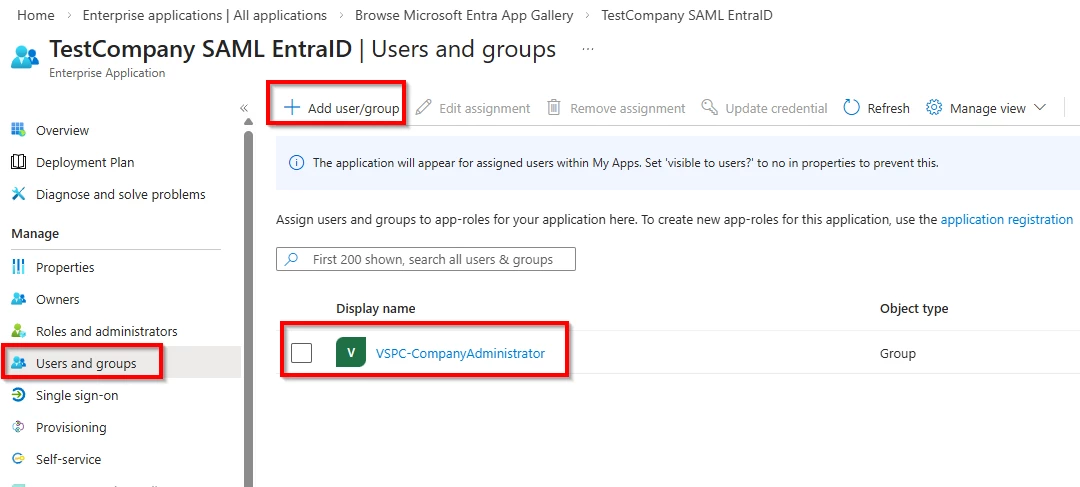Go to Browse Microsoft Entra App Gallery breadcrumb
1080x487 pixels.
(x=464, y=15)
